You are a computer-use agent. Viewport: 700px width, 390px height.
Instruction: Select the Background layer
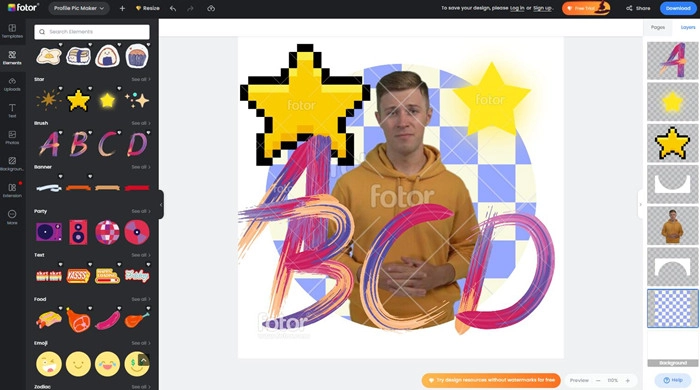(x=672, y=349)
